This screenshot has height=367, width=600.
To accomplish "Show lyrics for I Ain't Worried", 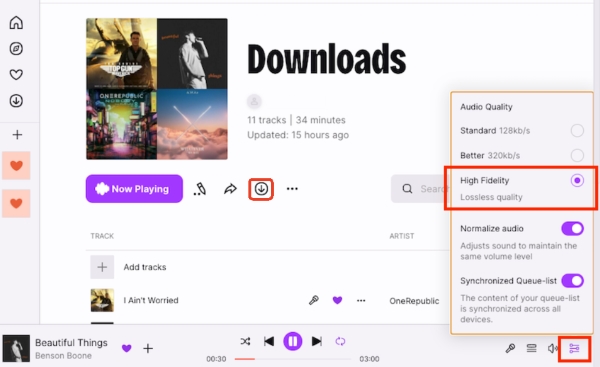I will 314,300.
